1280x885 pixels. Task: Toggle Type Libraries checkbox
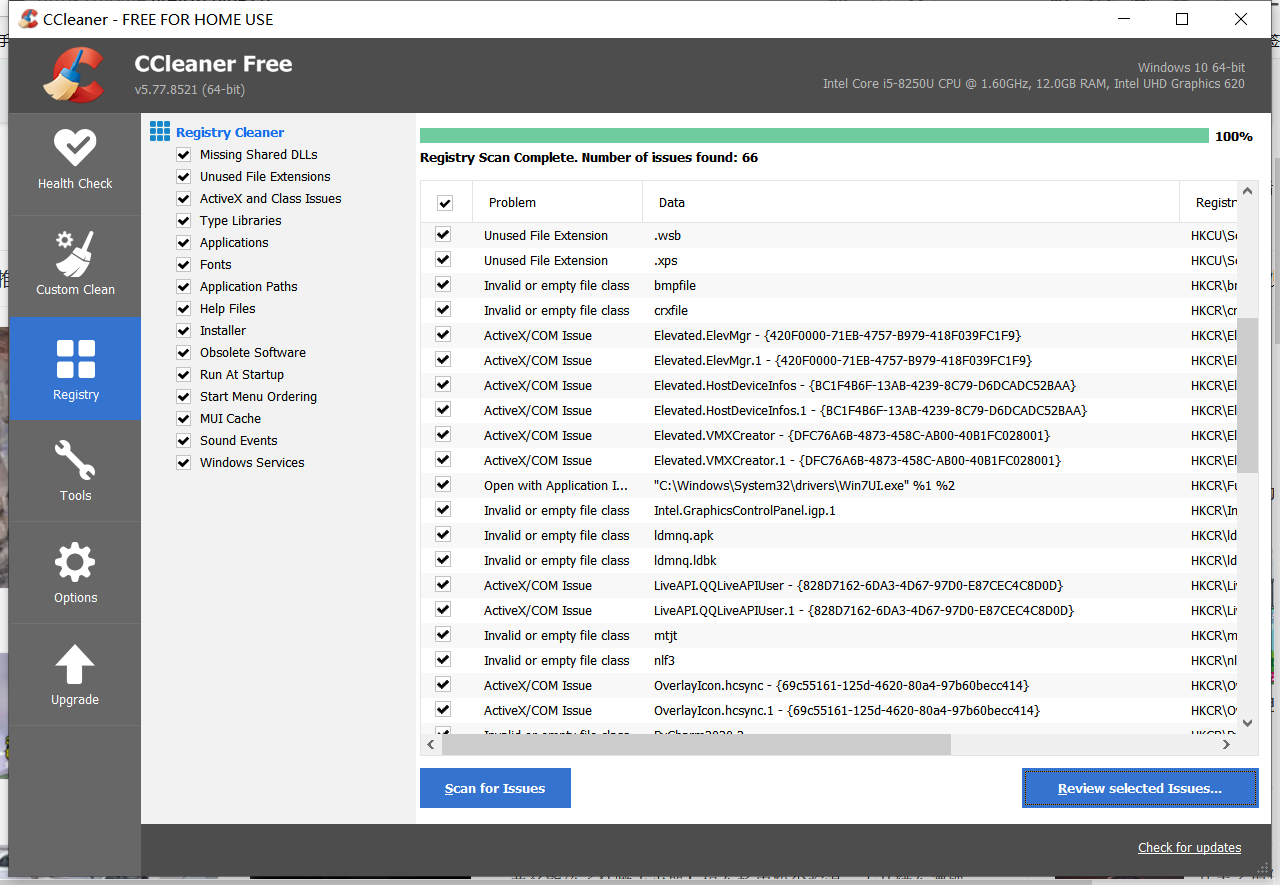click(183, 221)
